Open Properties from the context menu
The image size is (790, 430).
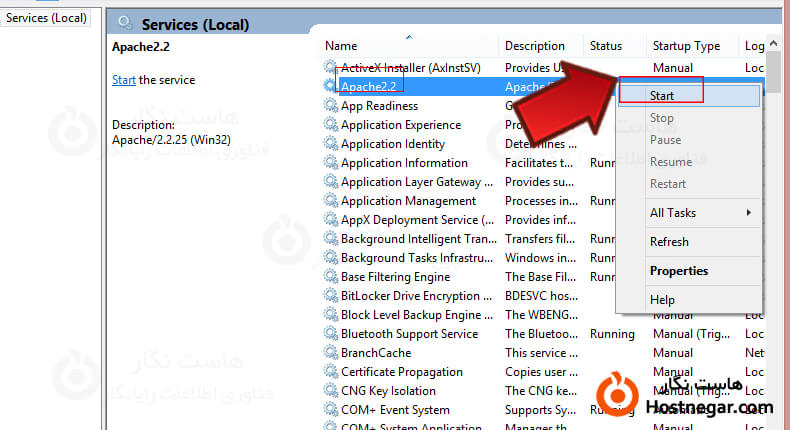tap(678, 271)
